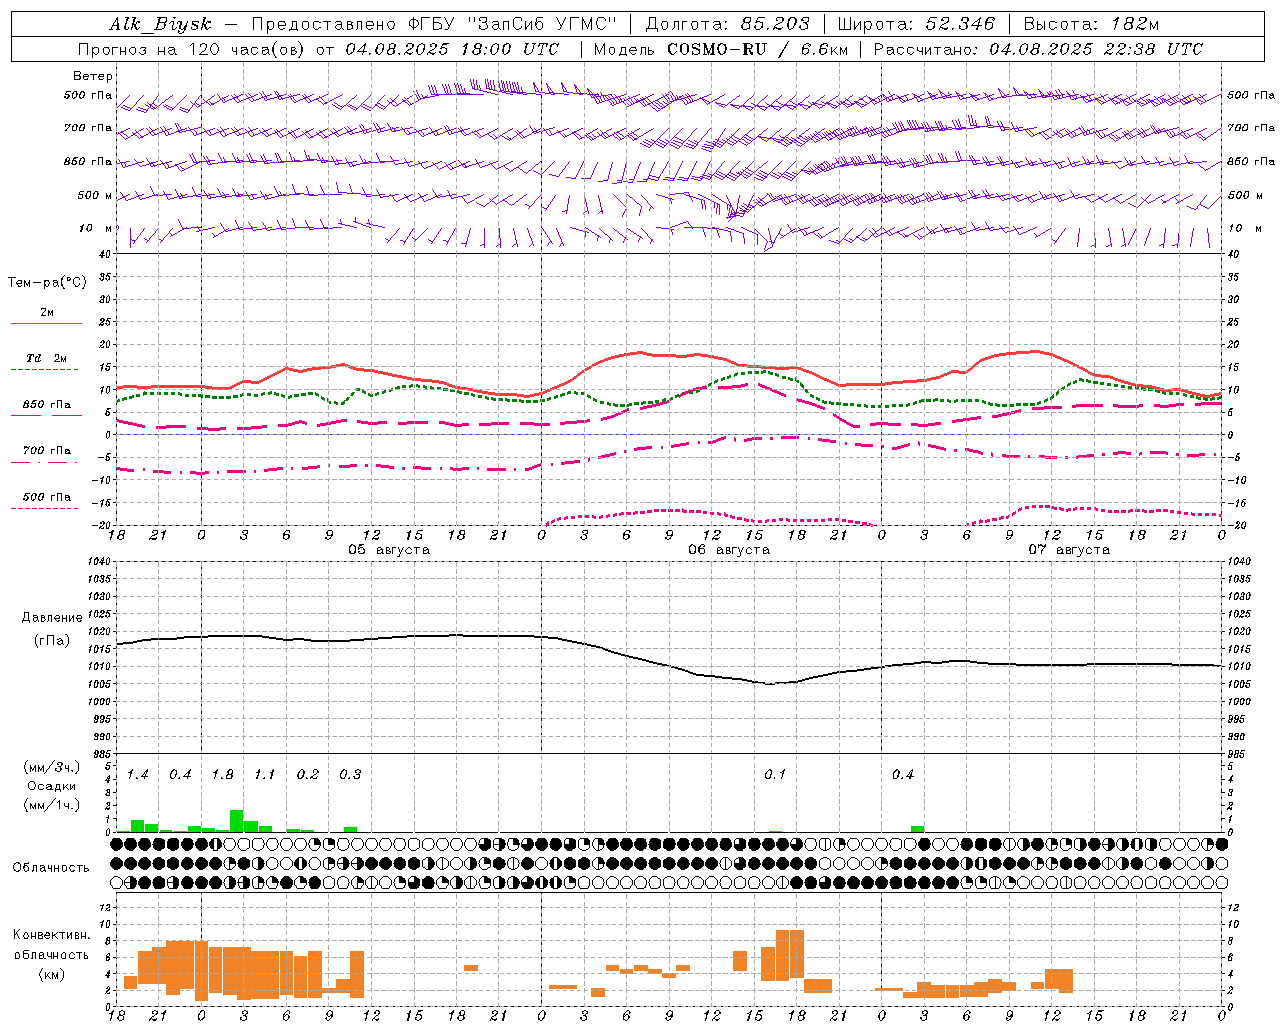
Task: Click the 07 августа date label
Action: pyautogui.click(x=1069, y=550)
